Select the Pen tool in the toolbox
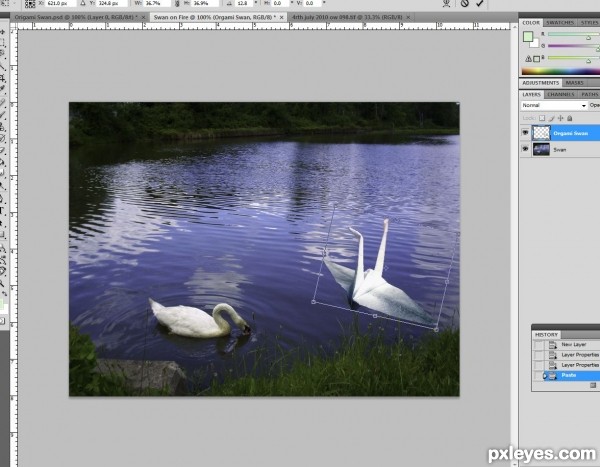This screenshot has width=600, height=467. click(x=2, y=198)
